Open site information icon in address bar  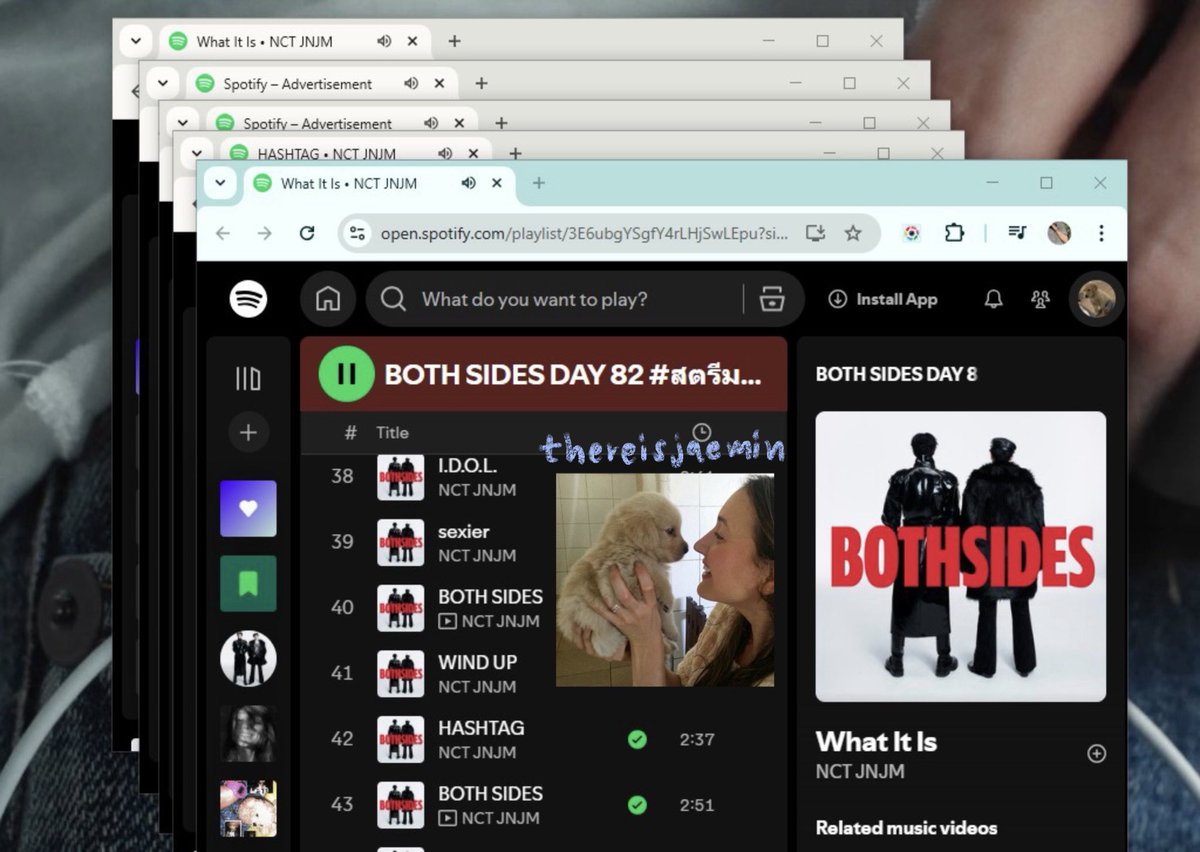(x=357, y=233)
